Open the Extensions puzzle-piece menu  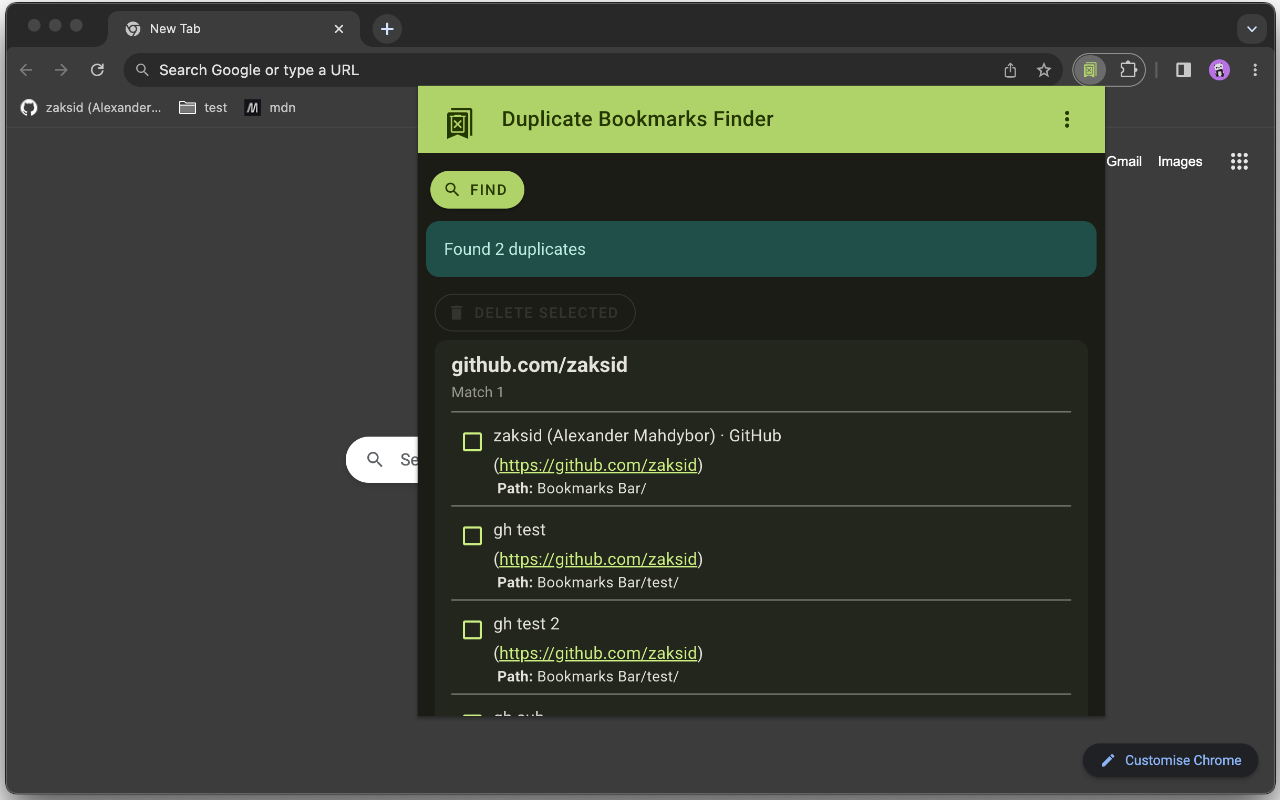coord(1128,70)
